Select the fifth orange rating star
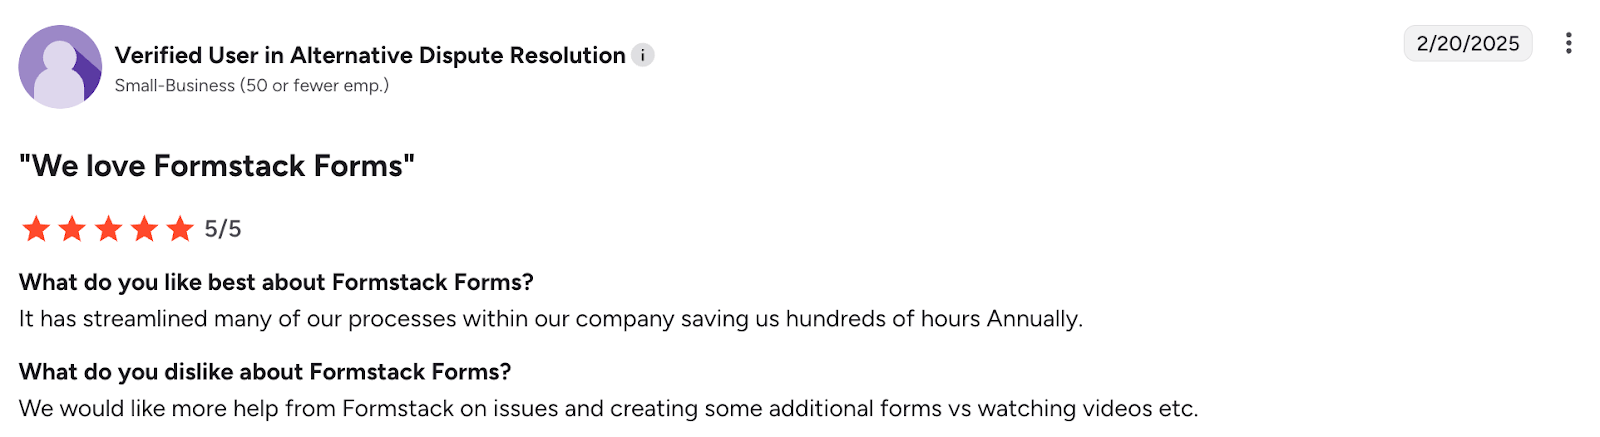 tap(180, 229)
